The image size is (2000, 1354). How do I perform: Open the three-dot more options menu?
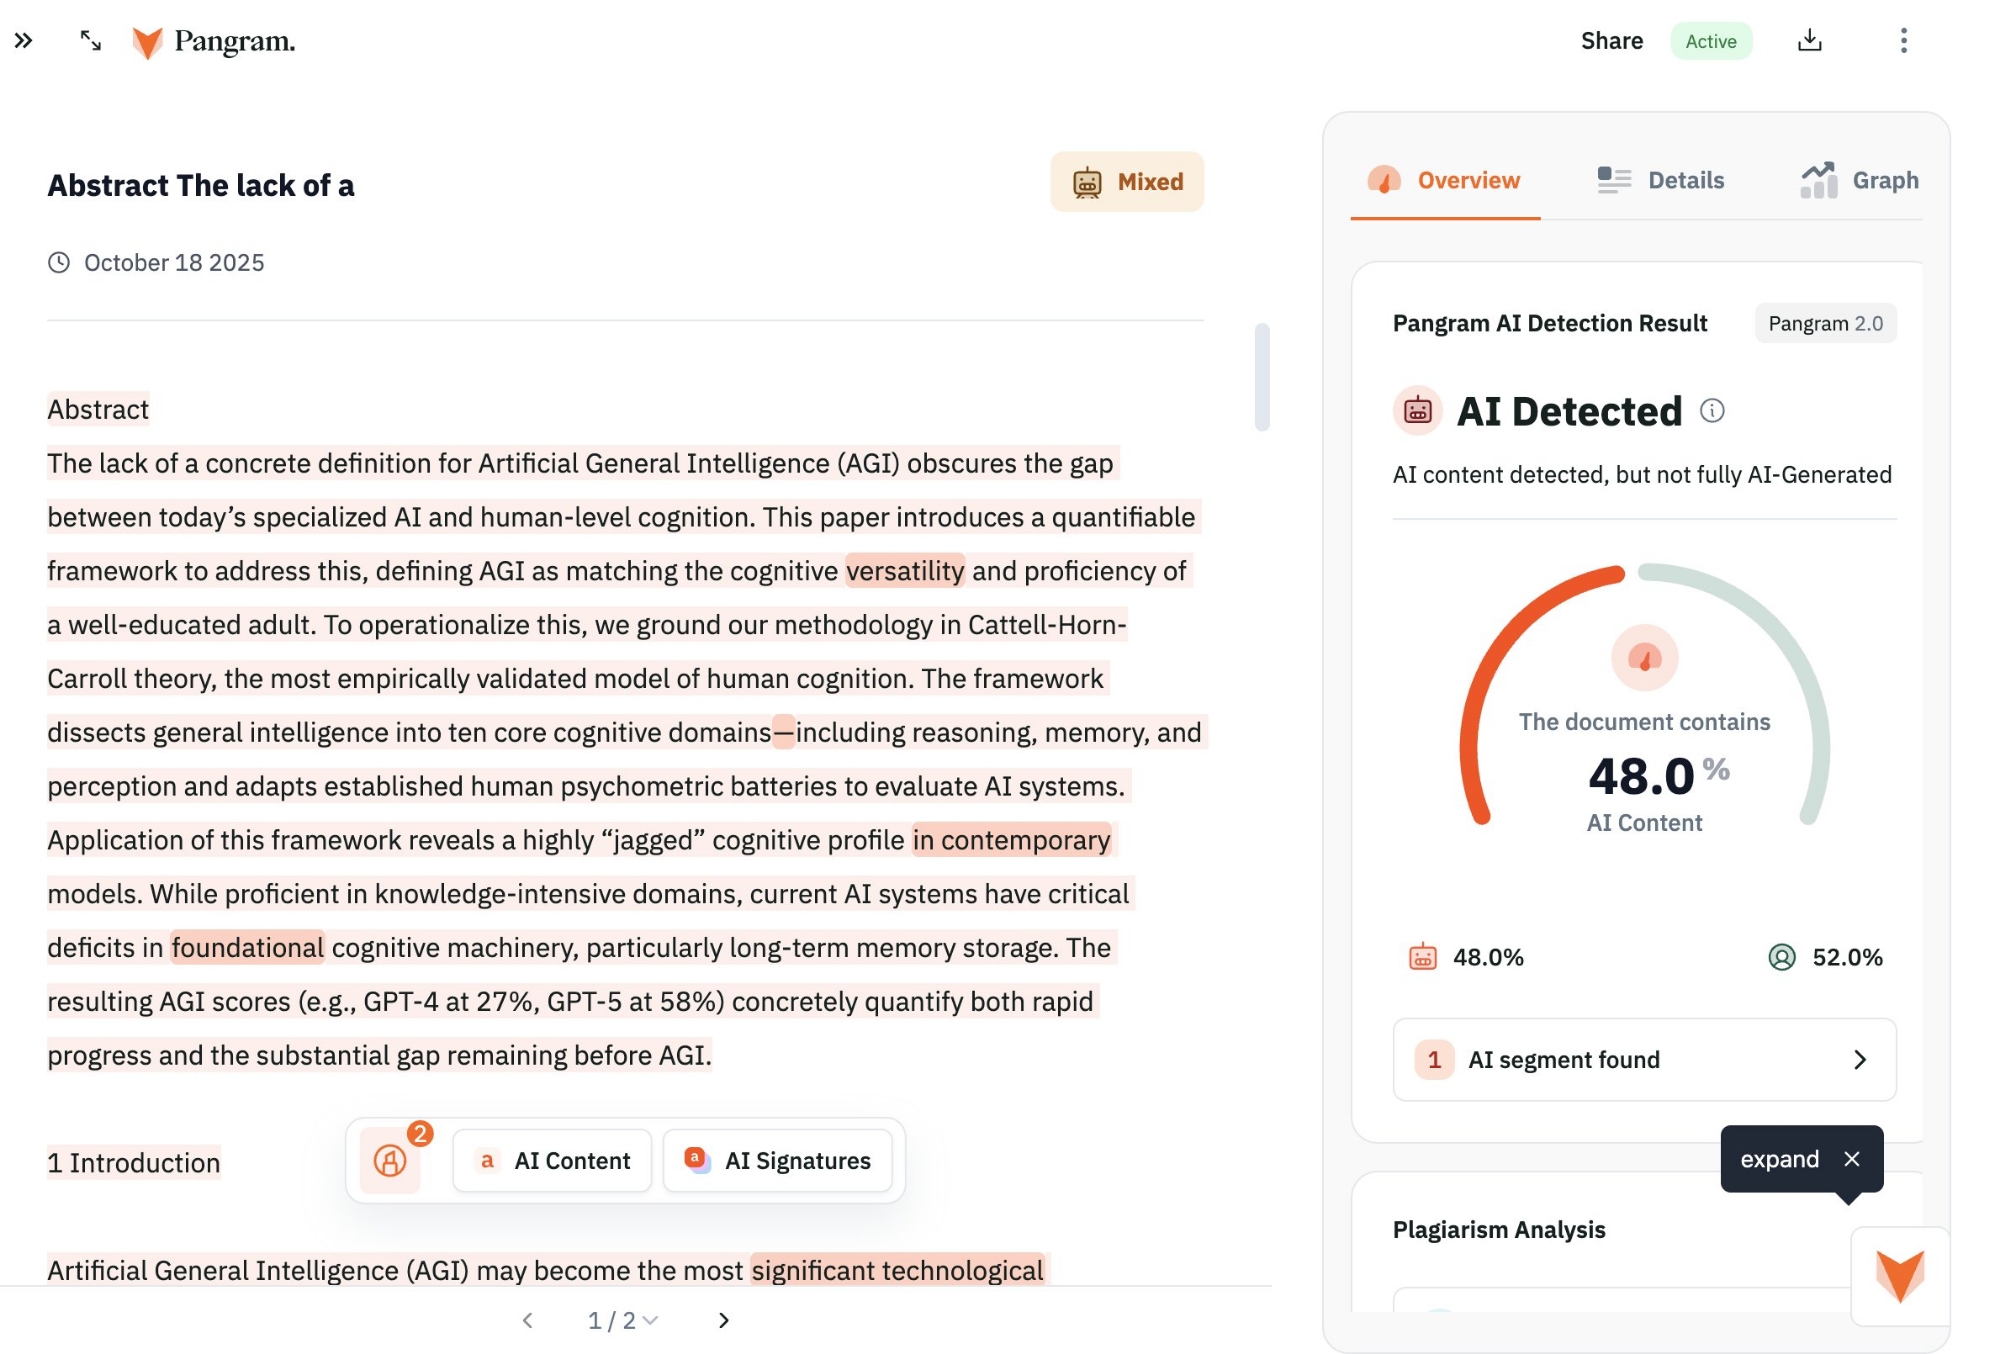coord(1903,41)
